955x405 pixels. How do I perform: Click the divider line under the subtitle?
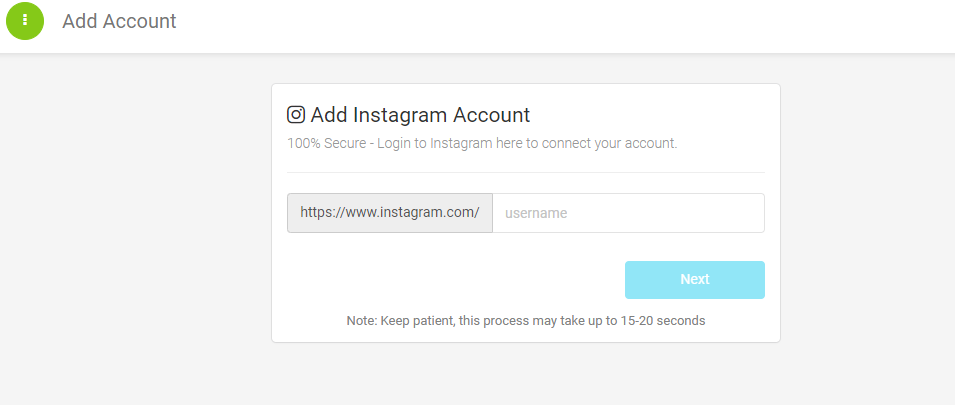[526, 172]
